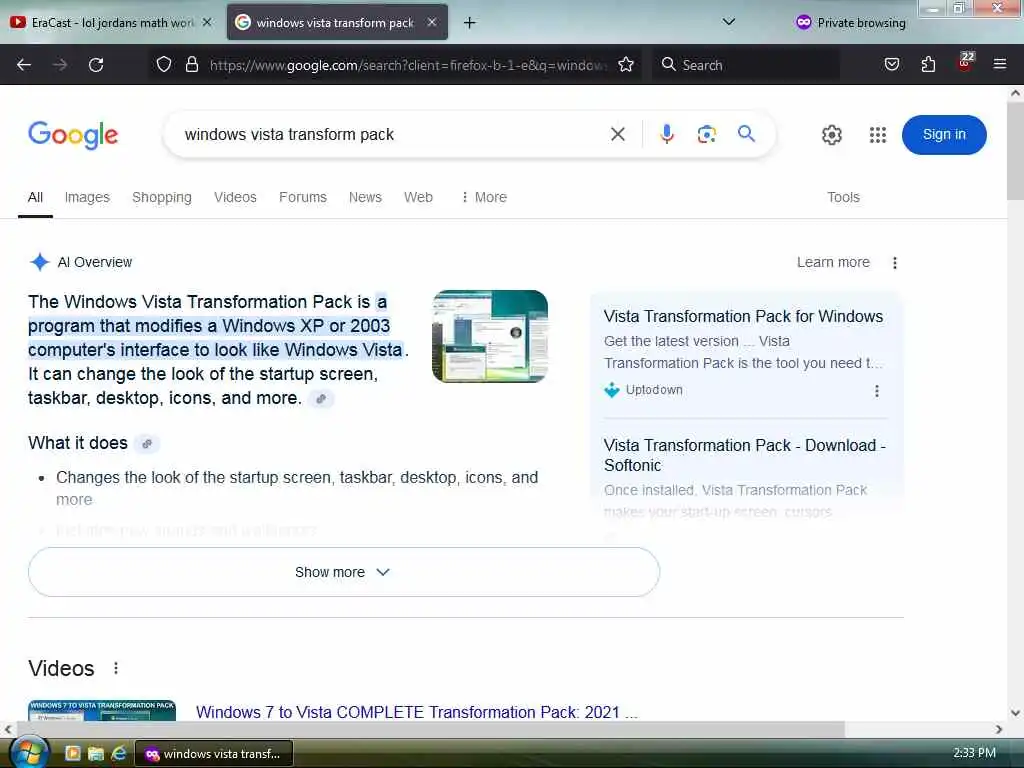1024x768 pixels.
Task: Click the vertical scrollbar thumb
Action: click(x=1015, y=150)
